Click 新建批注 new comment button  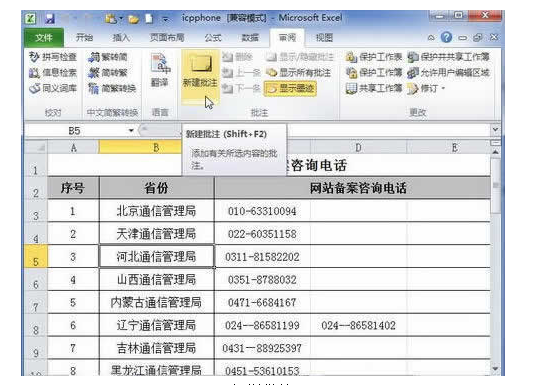tap(200, 76)
